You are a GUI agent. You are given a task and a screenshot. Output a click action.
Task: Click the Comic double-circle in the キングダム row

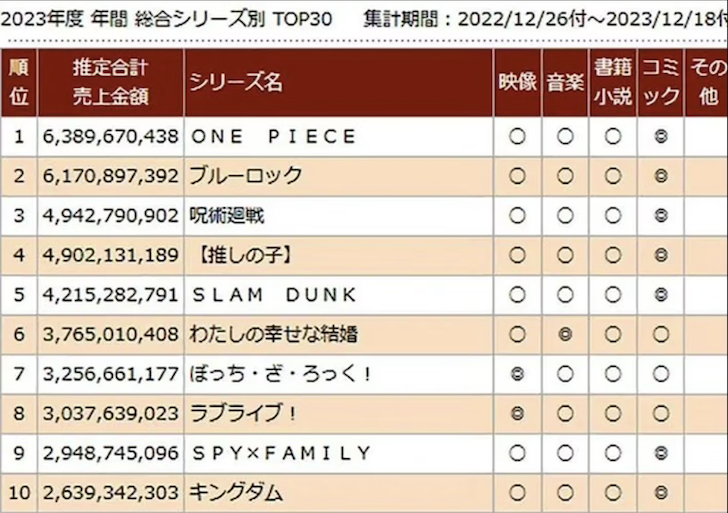pyautogui.click(x=661, y=493)
